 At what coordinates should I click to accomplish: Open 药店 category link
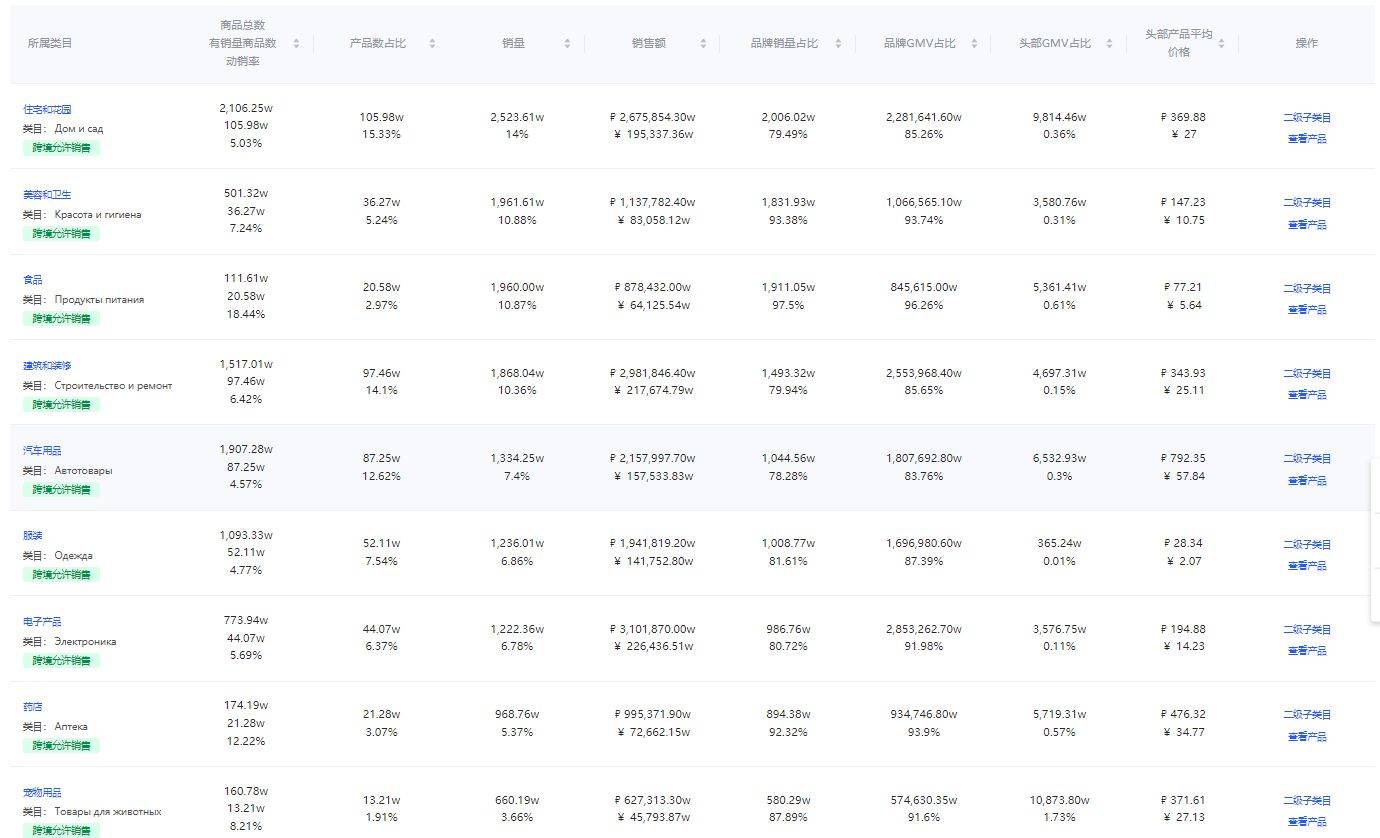(33, 707)
